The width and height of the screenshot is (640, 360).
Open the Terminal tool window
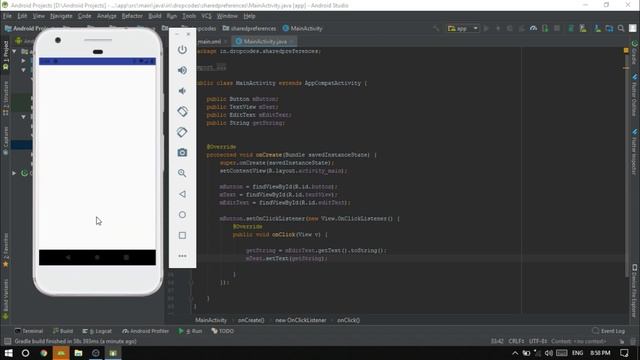[29, 331]
